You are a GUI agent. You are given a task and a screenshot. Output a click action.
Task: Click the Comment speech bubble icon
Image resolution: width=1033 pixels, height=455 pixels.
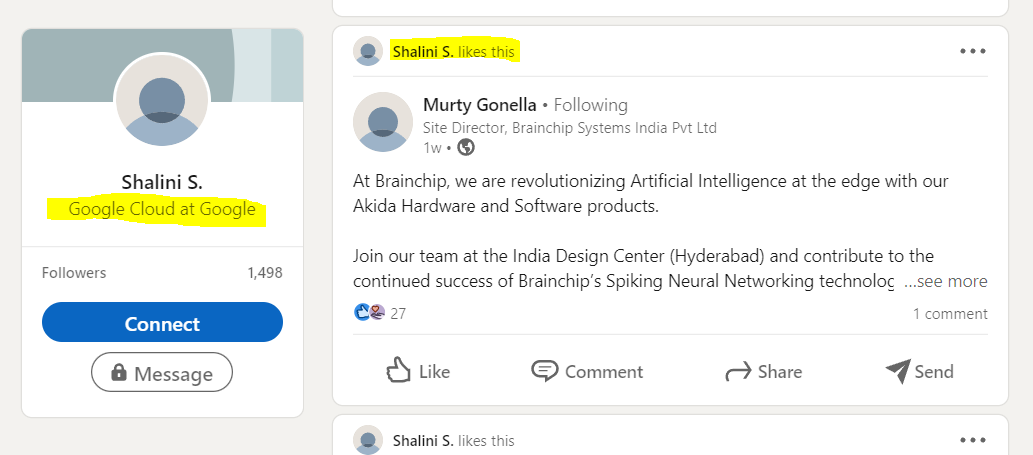click(x=545, y=371)
